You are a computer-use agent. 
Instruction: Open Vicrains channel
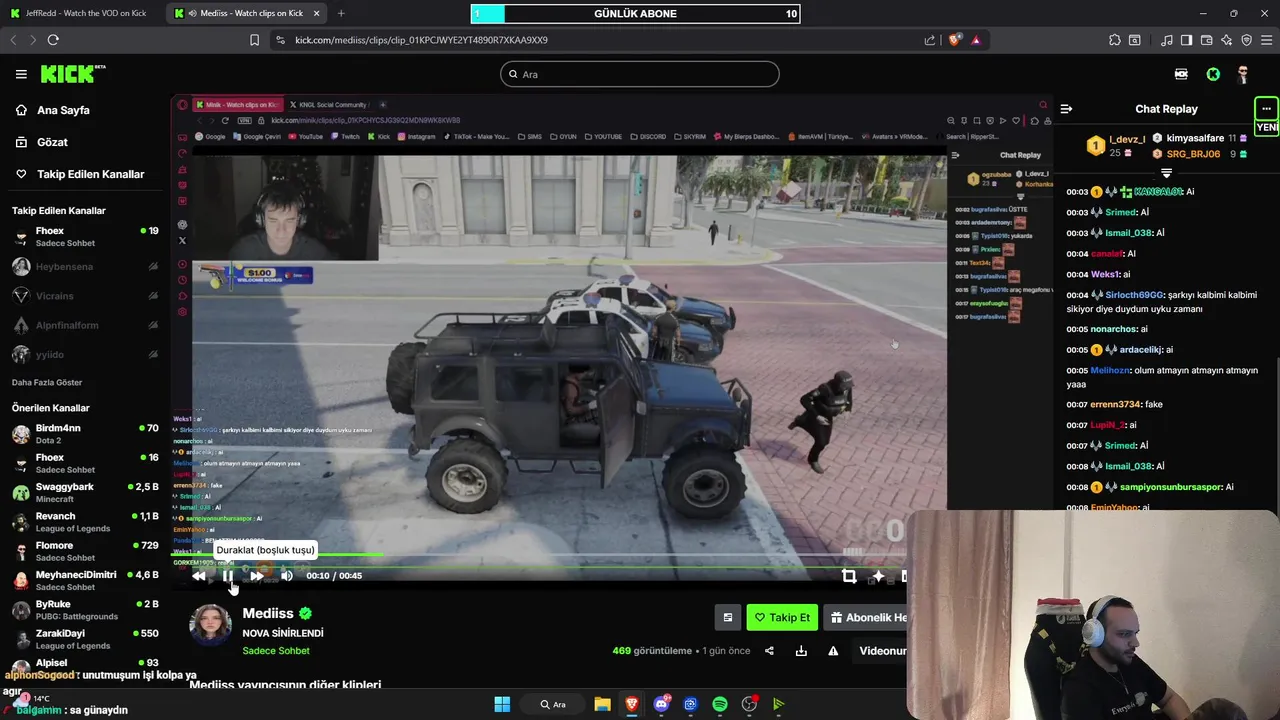point(85,296)
